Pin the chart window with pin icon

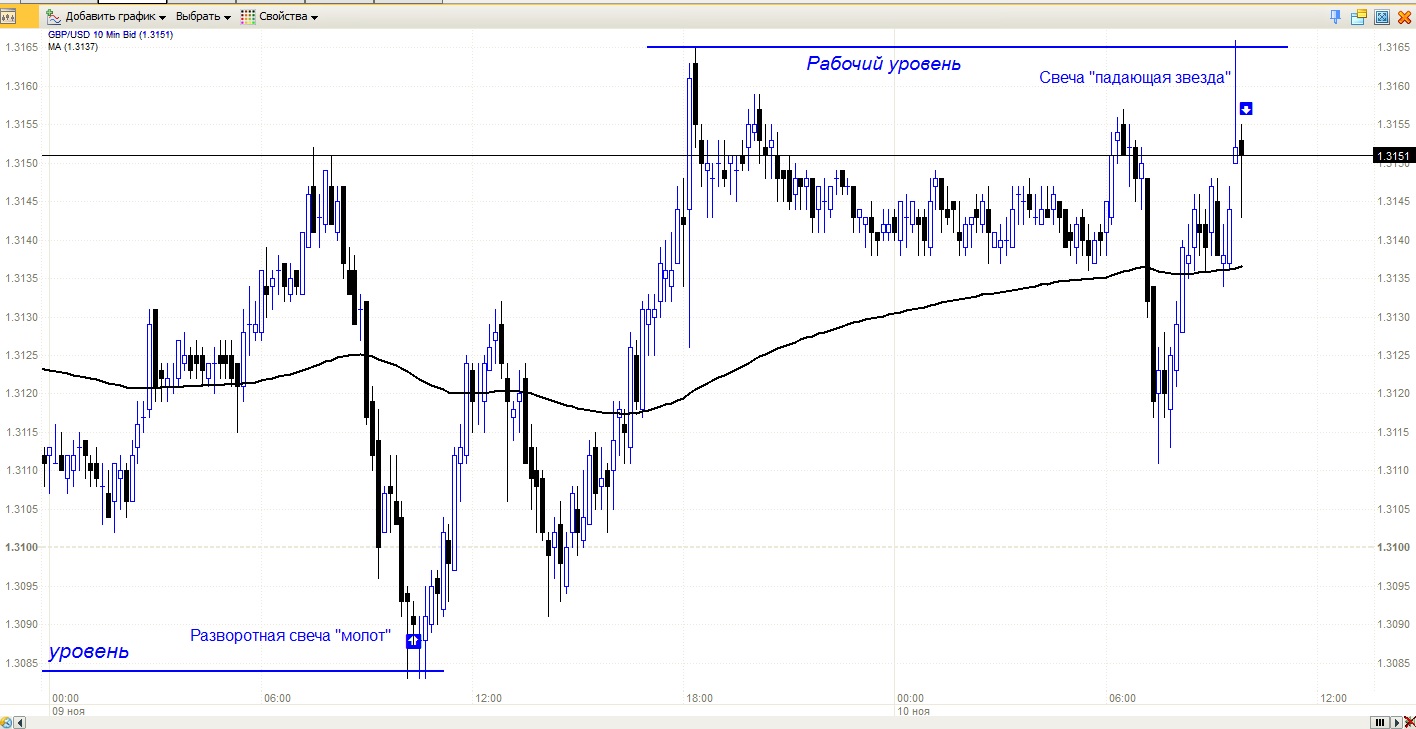1335,17
